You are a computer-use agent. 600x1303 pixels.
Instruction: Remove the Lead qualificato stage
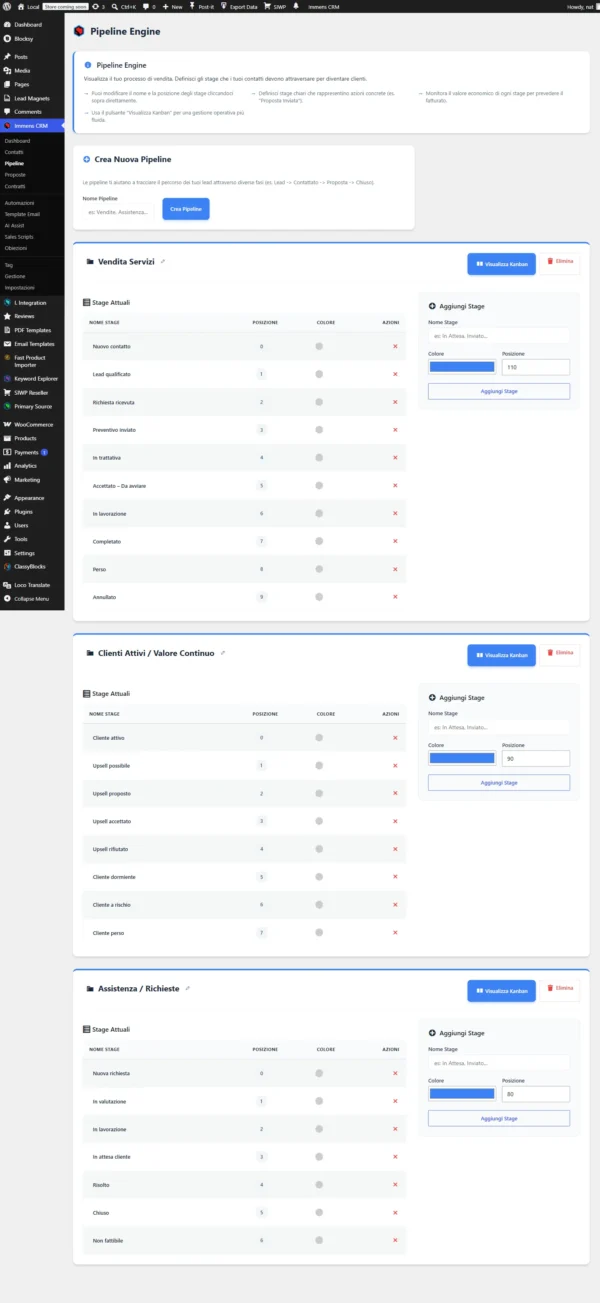coord(395,374)
